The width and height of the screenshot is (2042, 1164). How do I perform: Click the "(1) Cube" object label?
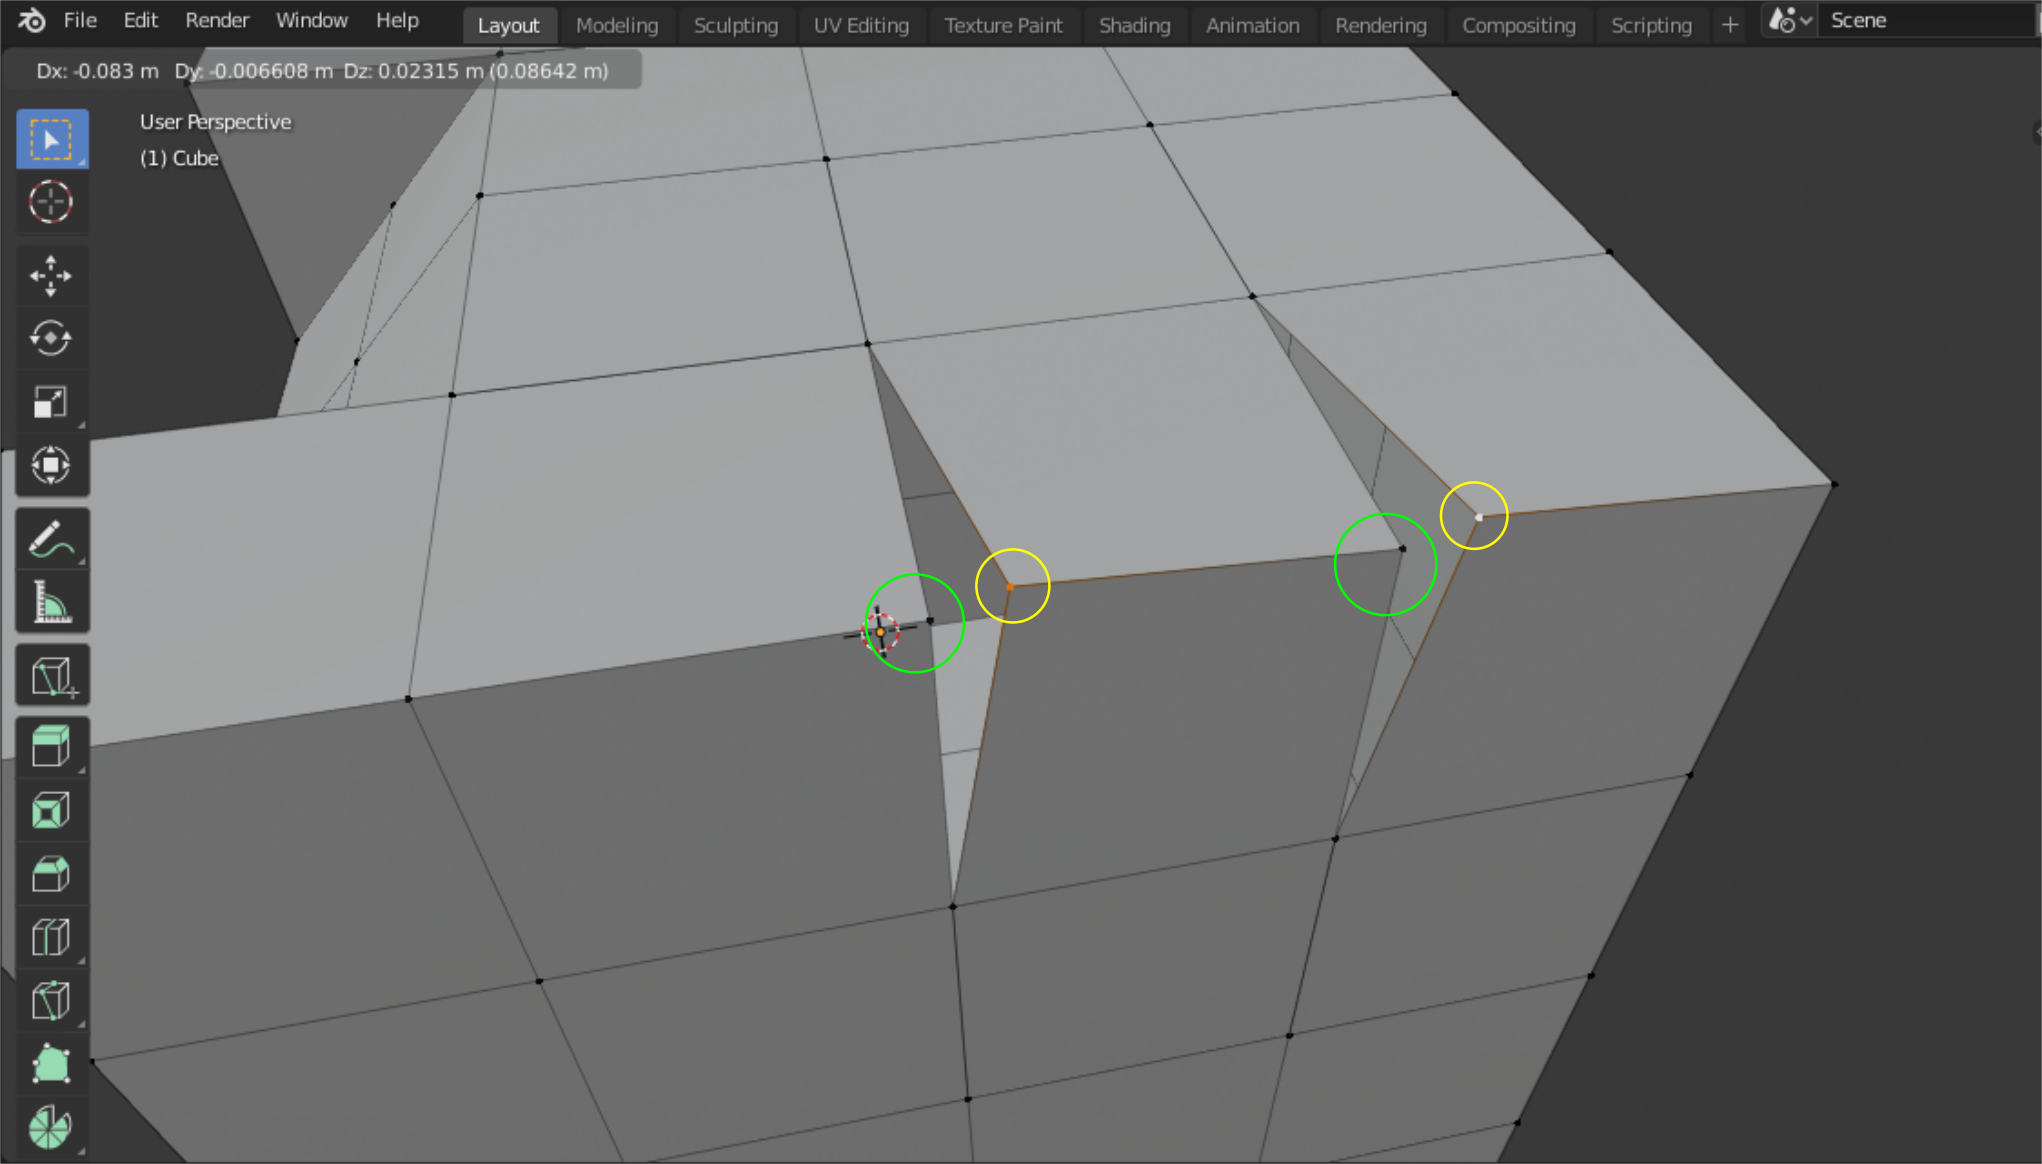(x=179, y=158)
